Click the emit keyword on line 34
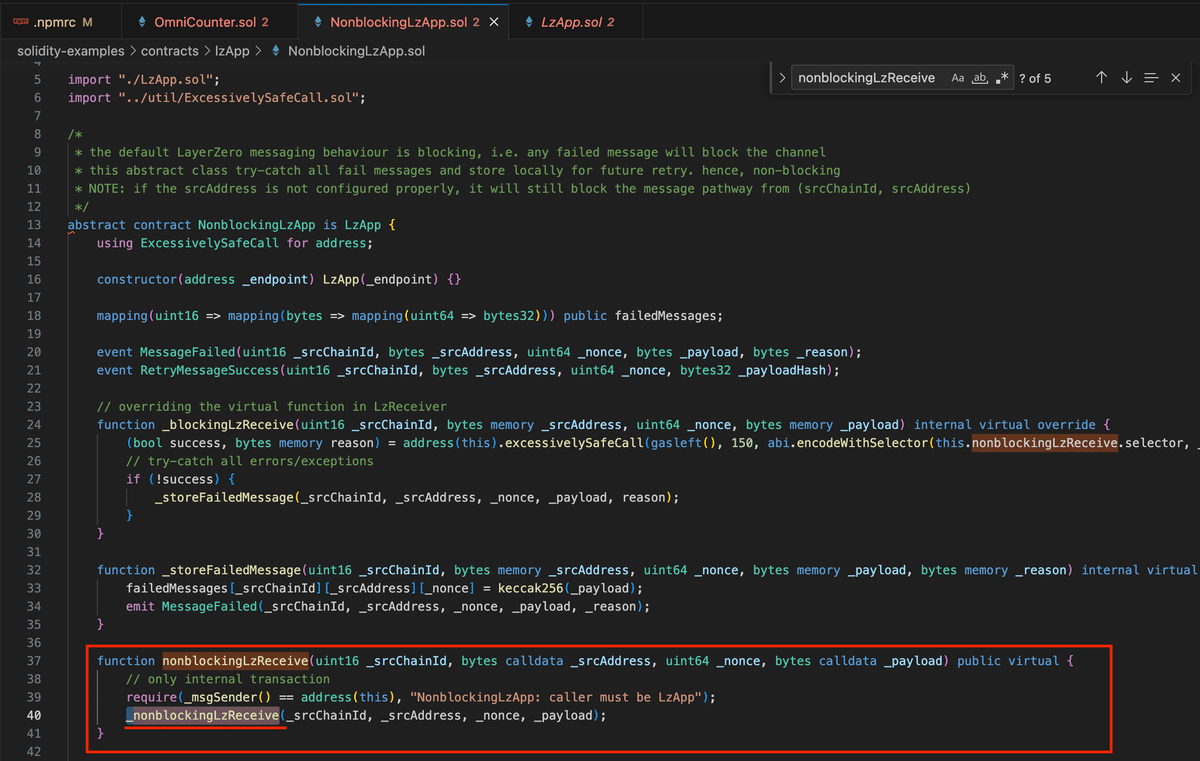The height and width of the screenshot is (761, 1200). 140,606
